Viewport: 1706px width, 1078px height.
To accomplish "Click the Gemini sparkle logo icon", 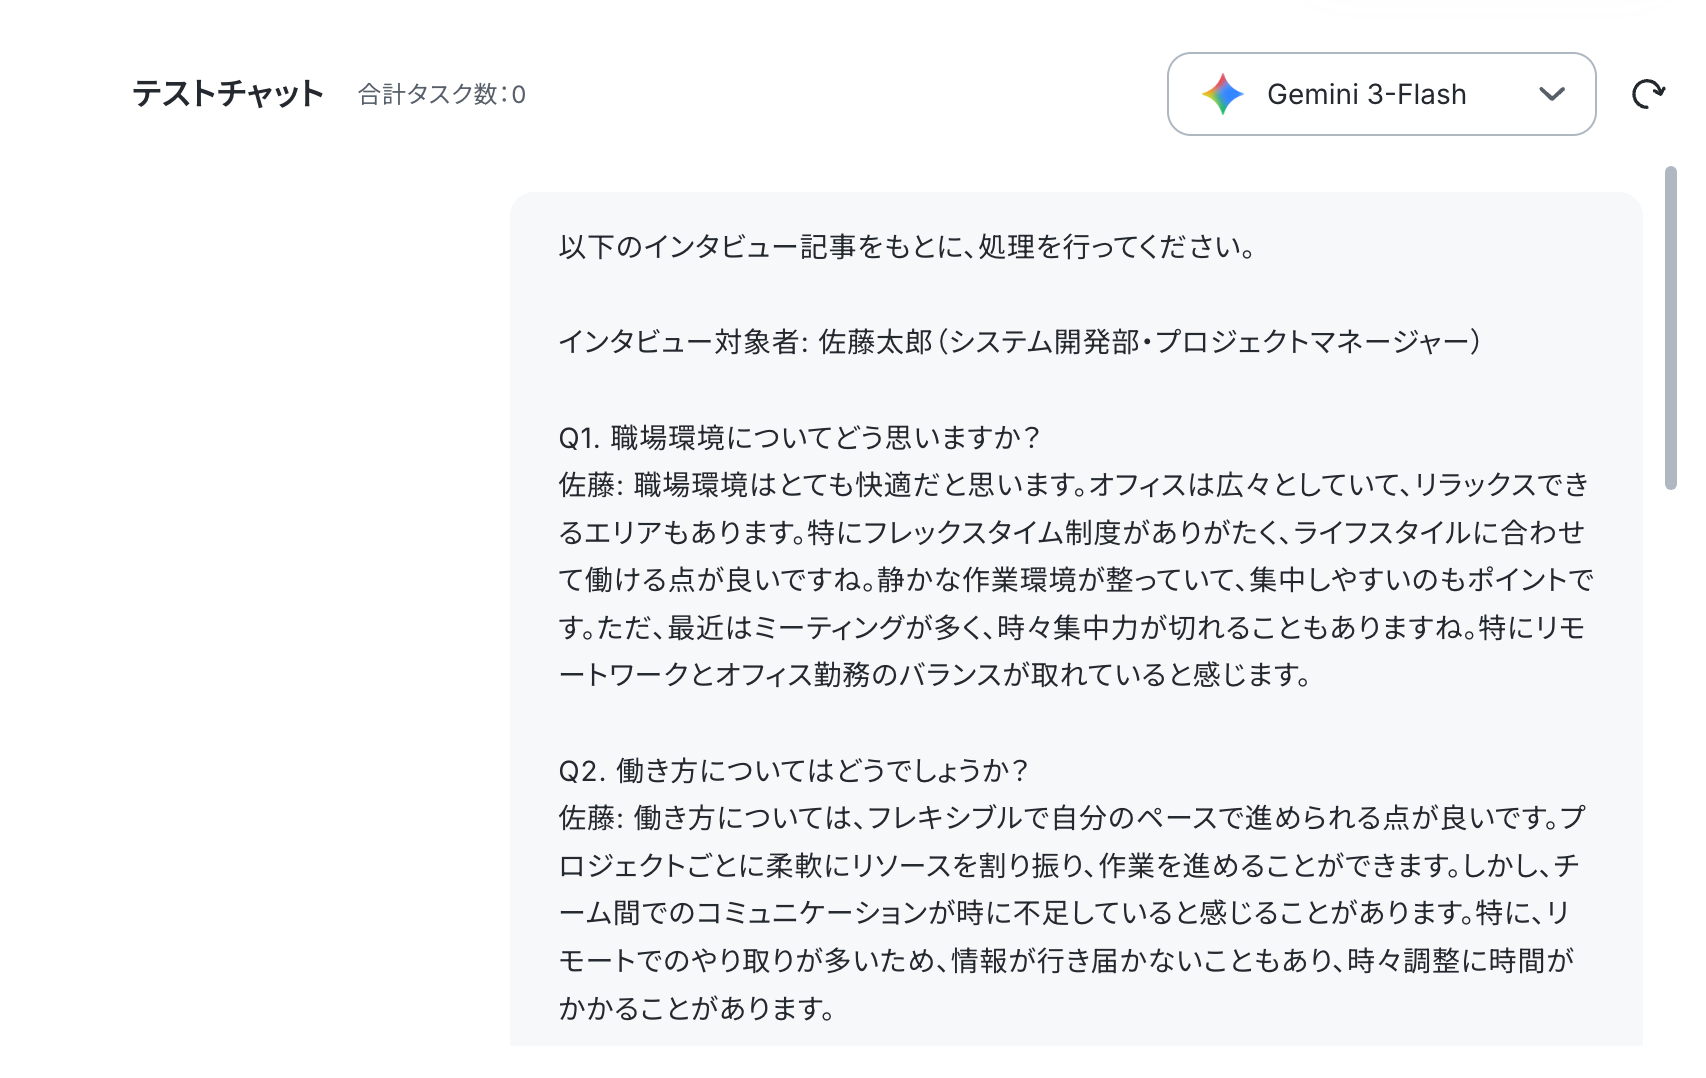I will 1223,94.
